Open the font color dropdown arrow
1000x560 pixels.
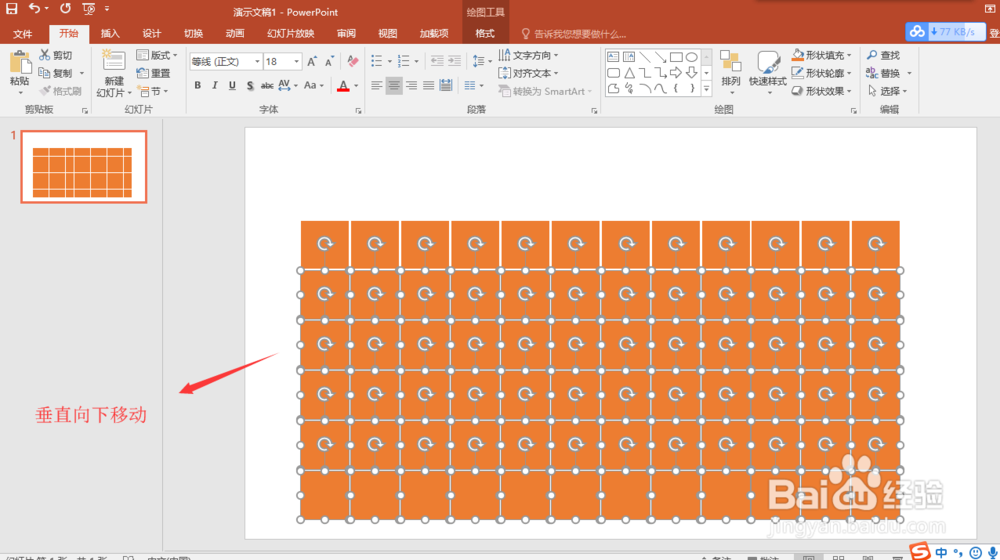tap(356, 85)
